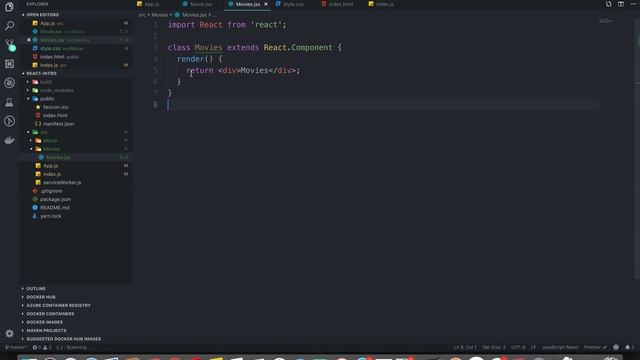Collapse the Open Editors section
This screenshot has width=640, height=360.
[x=42, y=15]
